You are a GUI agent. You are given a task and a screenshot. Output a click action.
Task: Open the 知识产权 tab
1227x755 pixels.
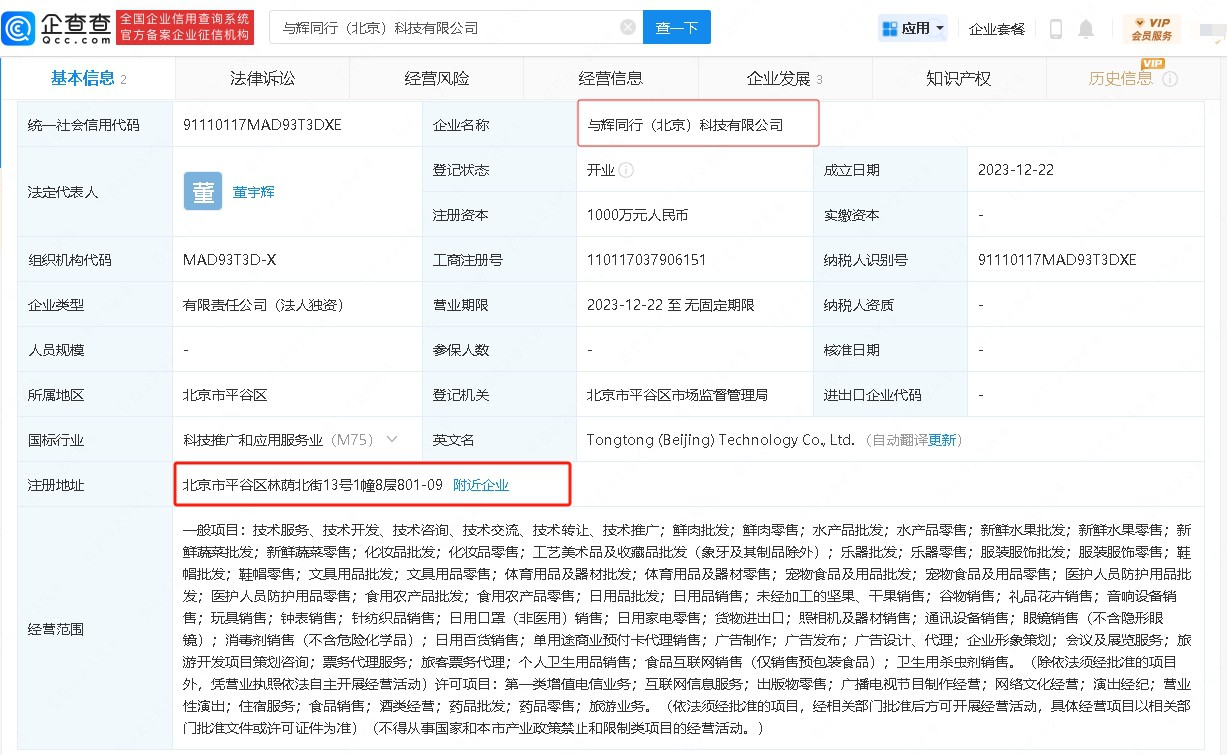click(x=958, y=79)
